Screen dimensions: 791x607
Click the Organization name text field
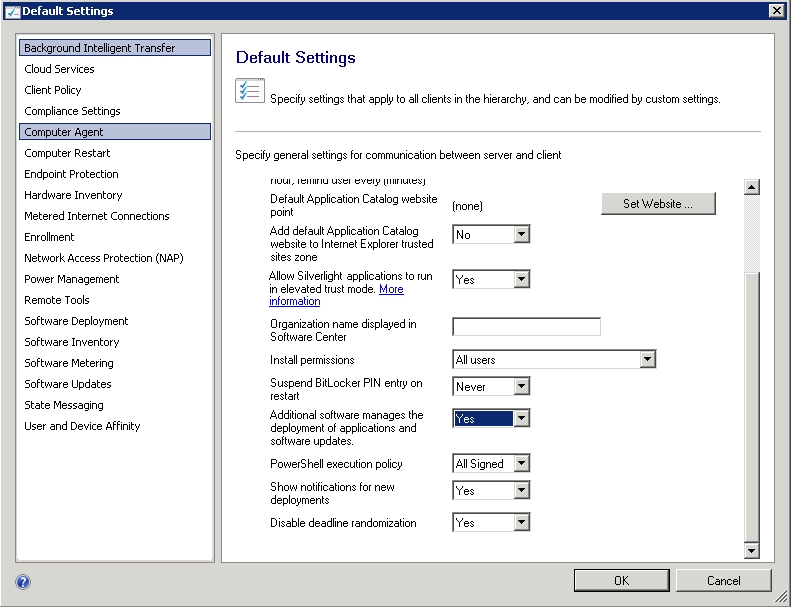[x=526, y=327]
